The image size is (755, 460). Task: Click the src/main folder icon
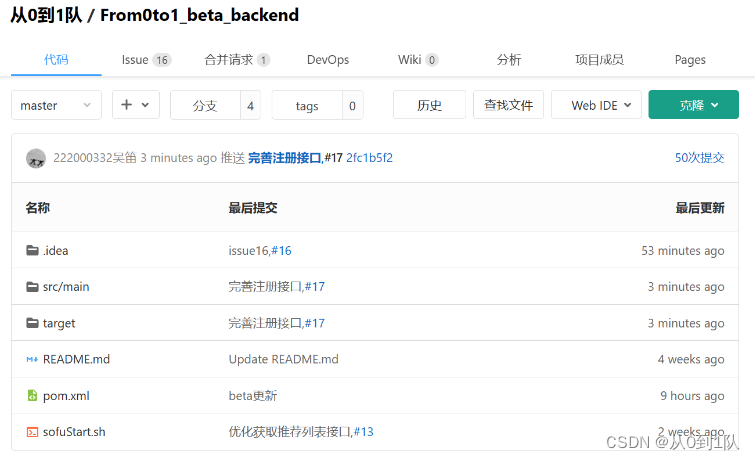click(x=32, y=287)
